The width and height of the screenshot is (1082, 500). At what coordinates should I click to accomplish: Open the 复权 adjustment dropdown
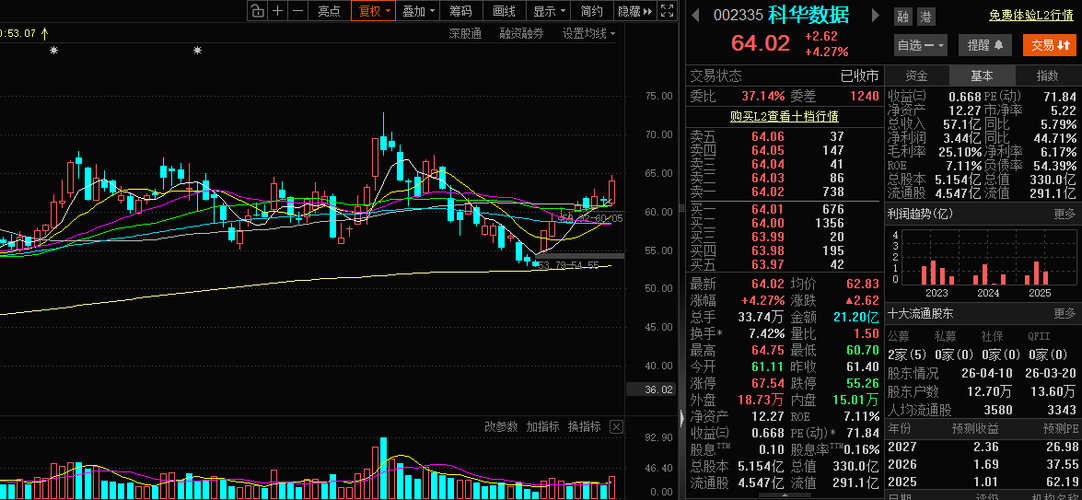tap(373, 10)
